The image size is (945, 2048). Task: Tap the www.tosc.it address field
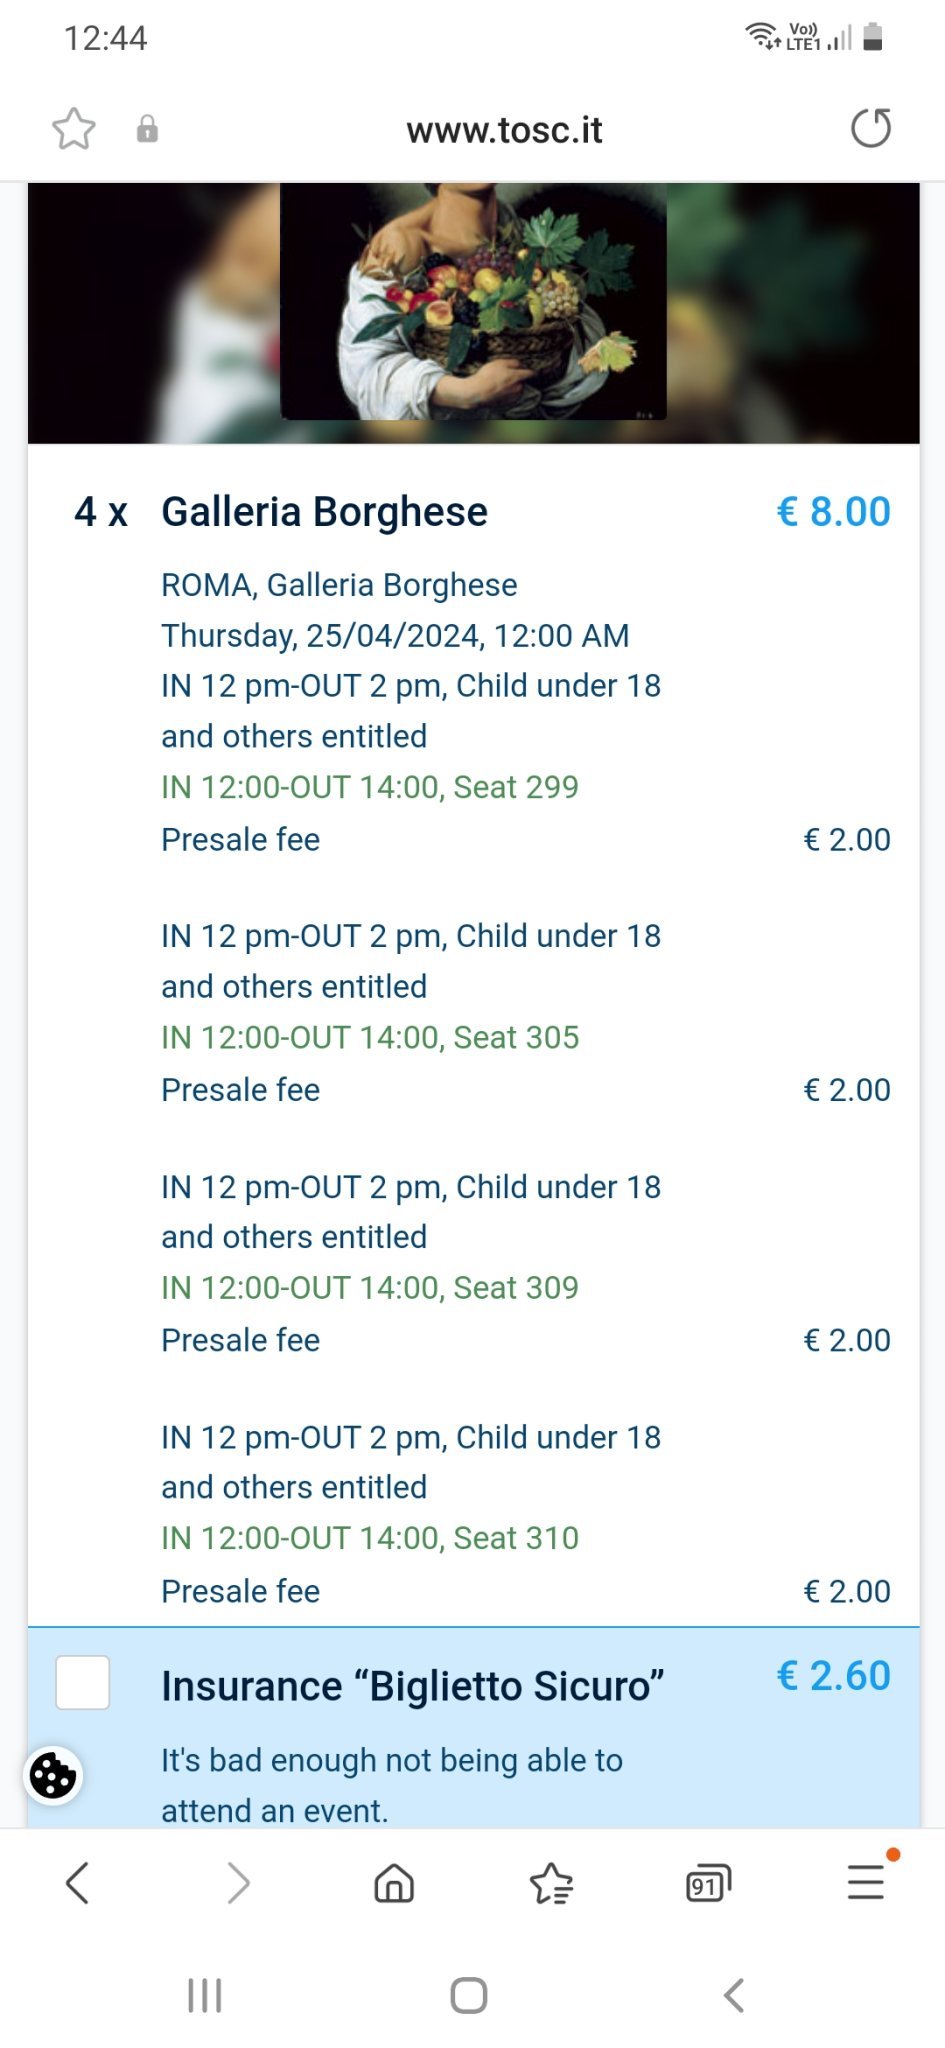504,130
